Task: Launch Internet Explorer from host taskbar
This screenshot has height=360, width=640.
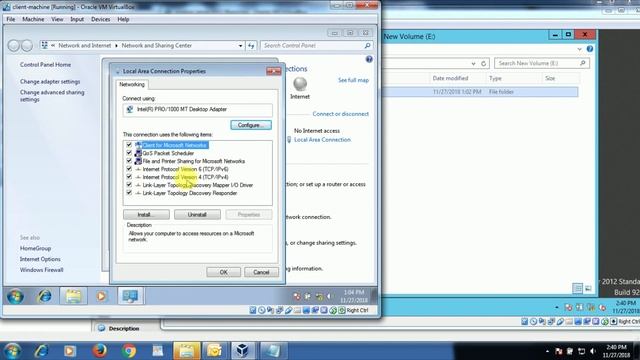Action: pyautogui.click(x=41, y=351)
